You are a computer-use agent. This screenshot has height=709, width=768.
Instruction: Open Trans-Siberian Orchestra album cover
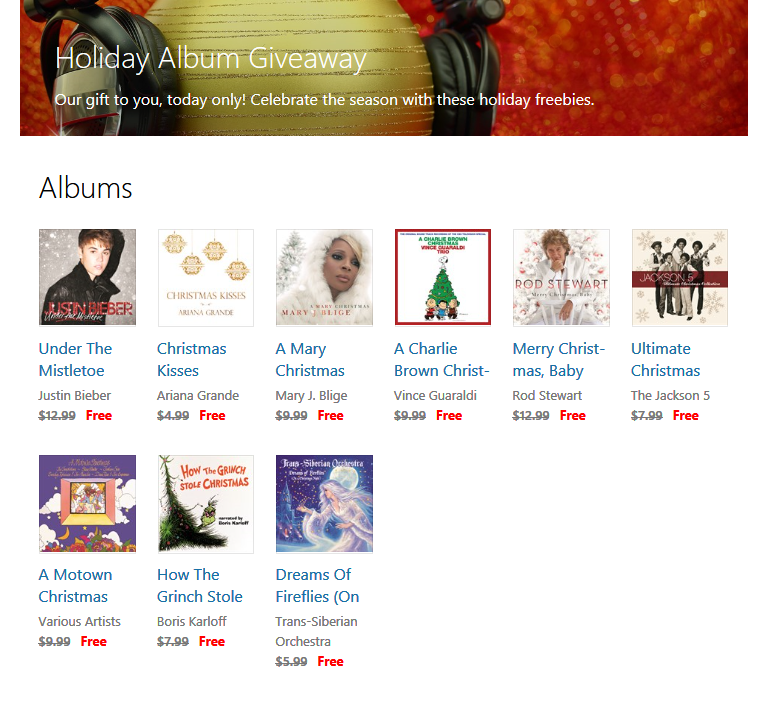pyautogui.click(x=324, y=504)
